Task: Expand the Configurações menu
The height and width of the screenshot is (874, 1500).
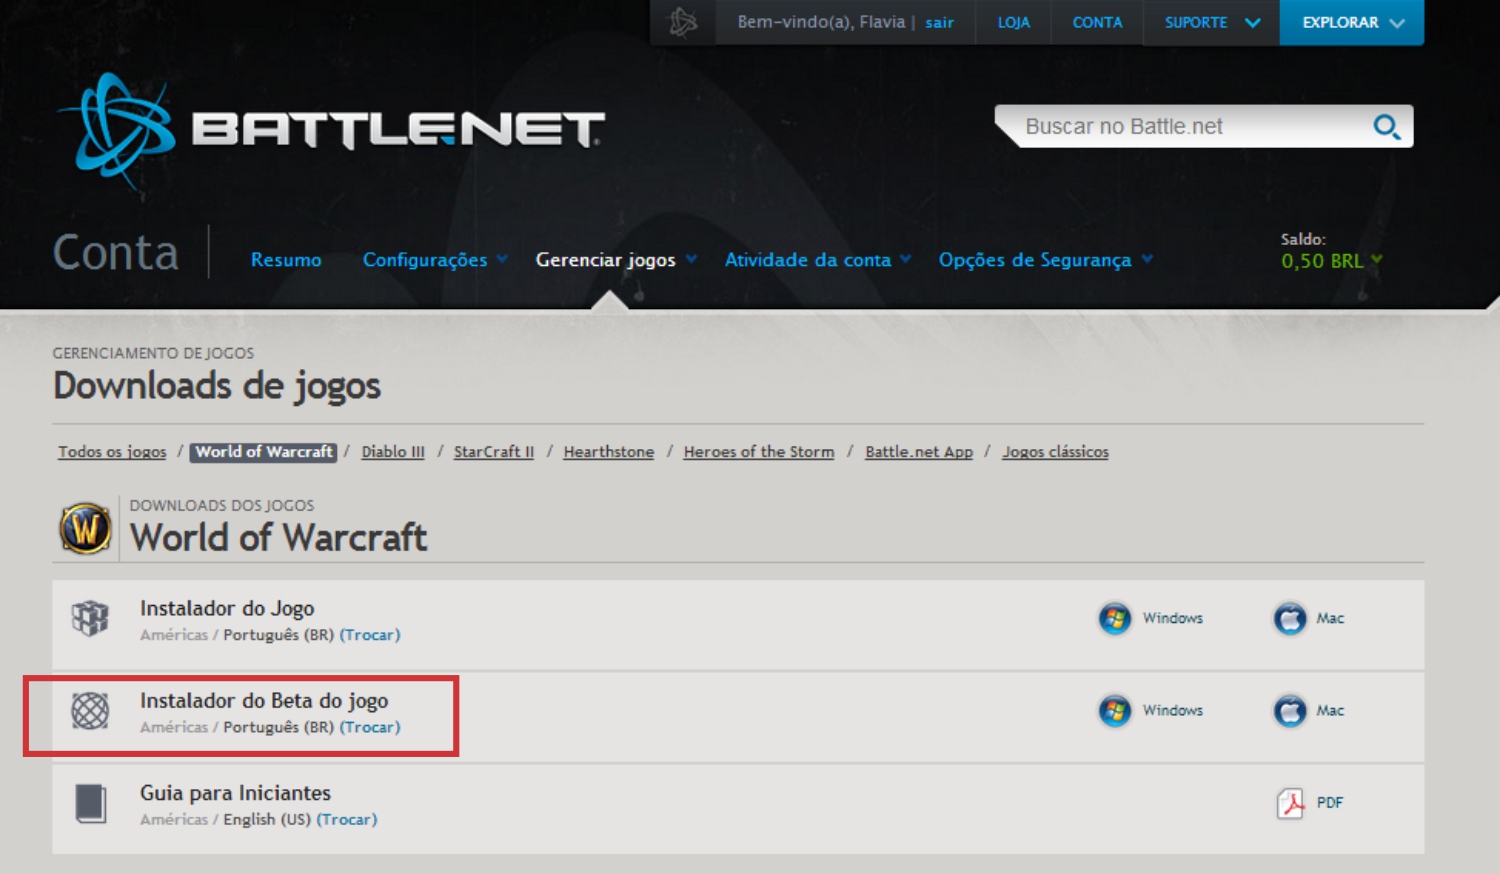Action: click(434, 260)
